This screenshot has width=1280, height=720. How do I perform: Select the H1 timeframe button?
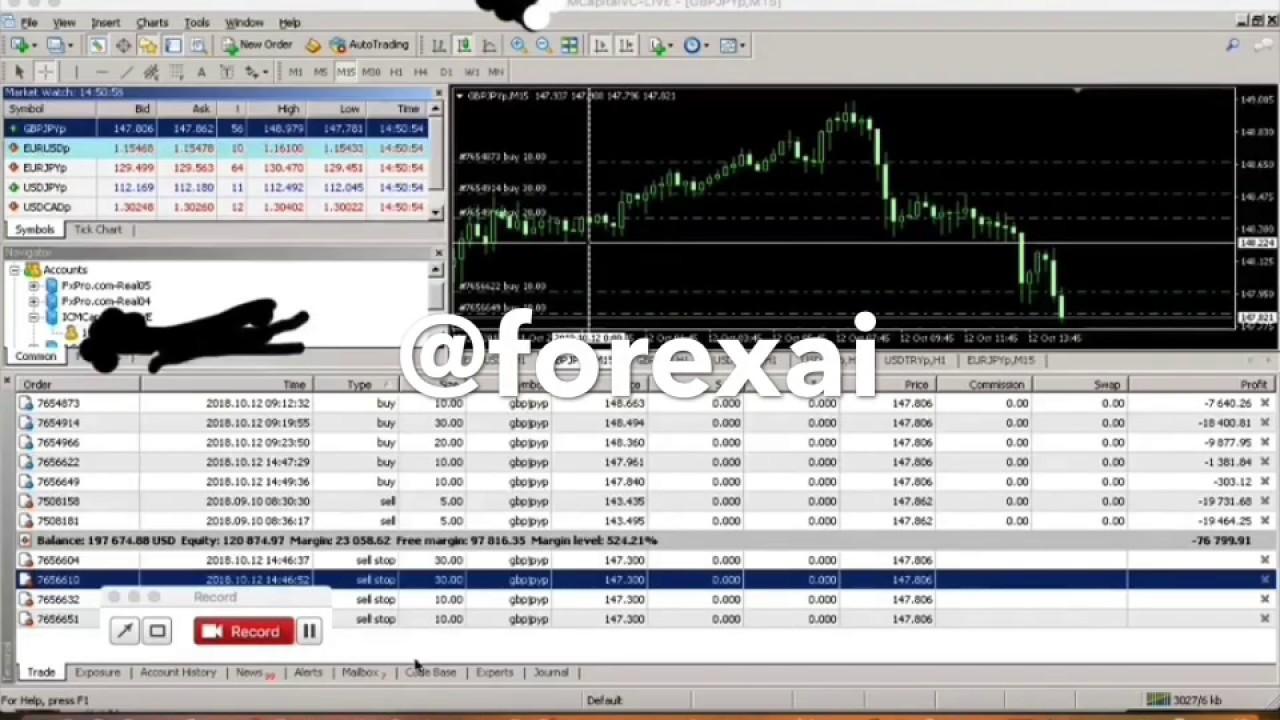pos(396,72)
